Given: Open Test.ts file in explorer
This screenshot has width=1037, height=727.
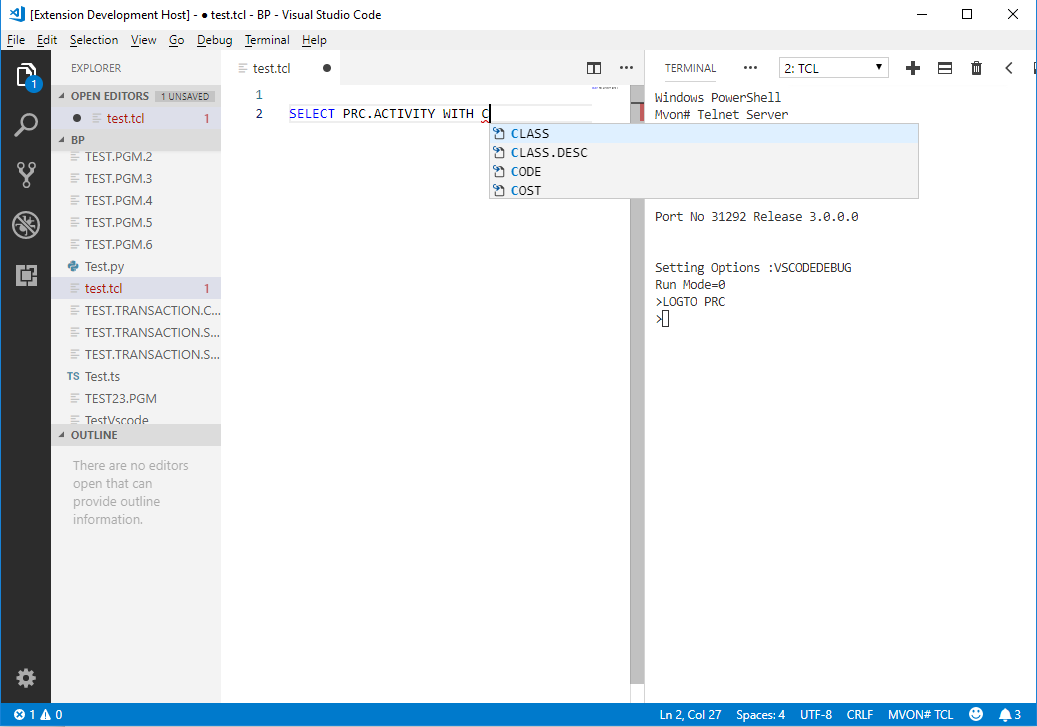Looking at the screenshot, I should click(136, 376).
